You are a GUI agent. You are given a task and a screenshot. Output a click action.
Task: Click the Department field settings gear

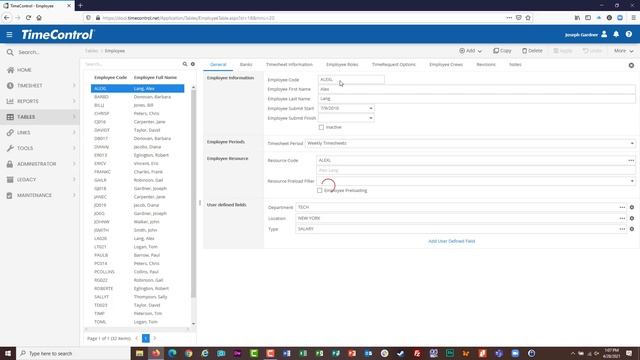pyautogui.click(x=632, y=207)
